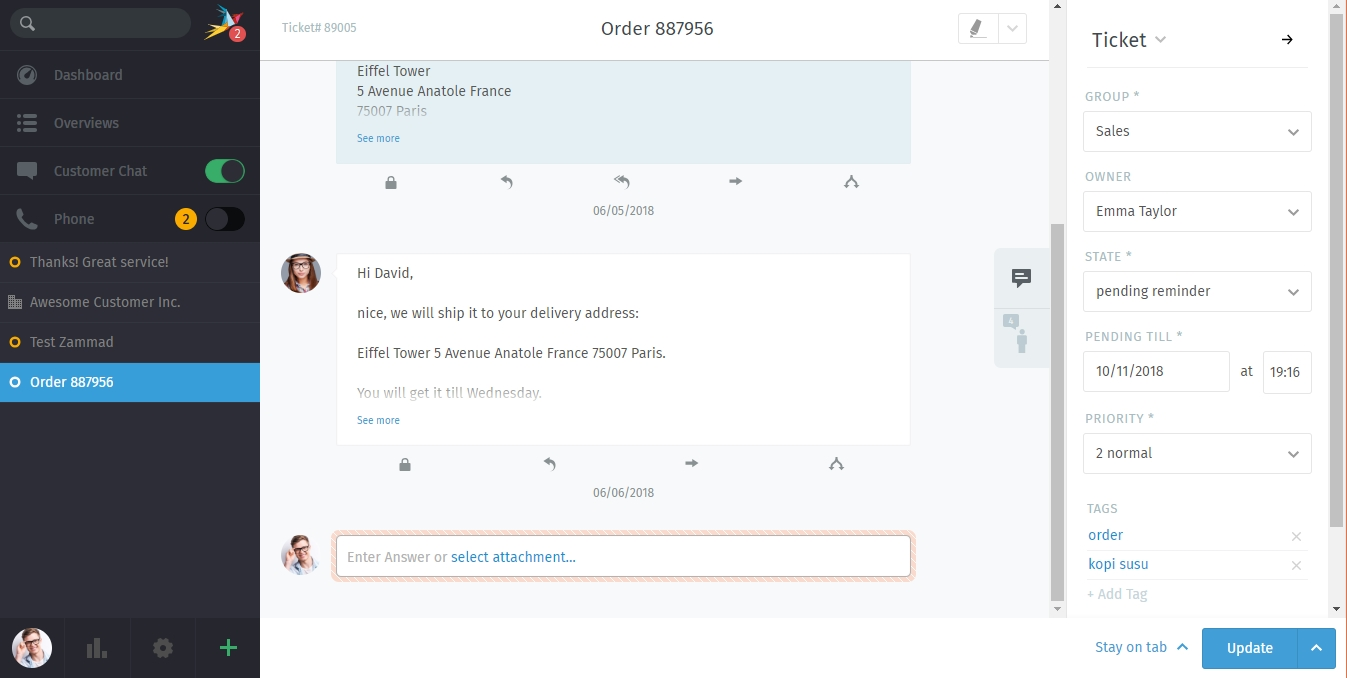Click forward arrow under first article

pyautogui.click(x=736, y=182)
